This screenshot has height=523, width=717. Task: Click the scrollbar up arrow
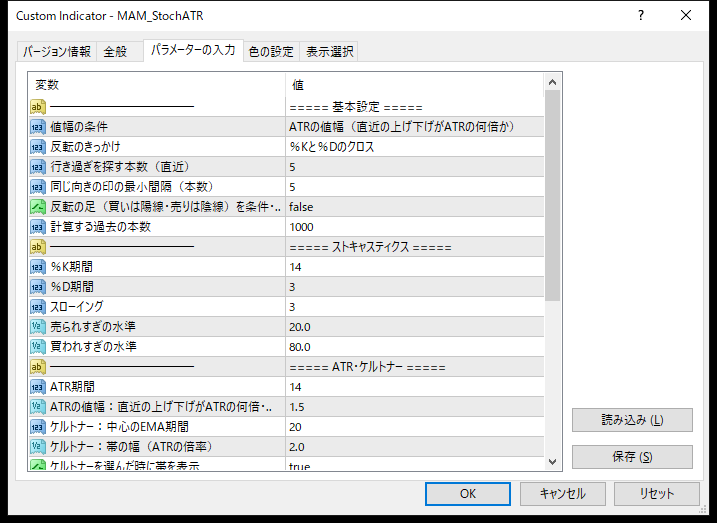552,82
